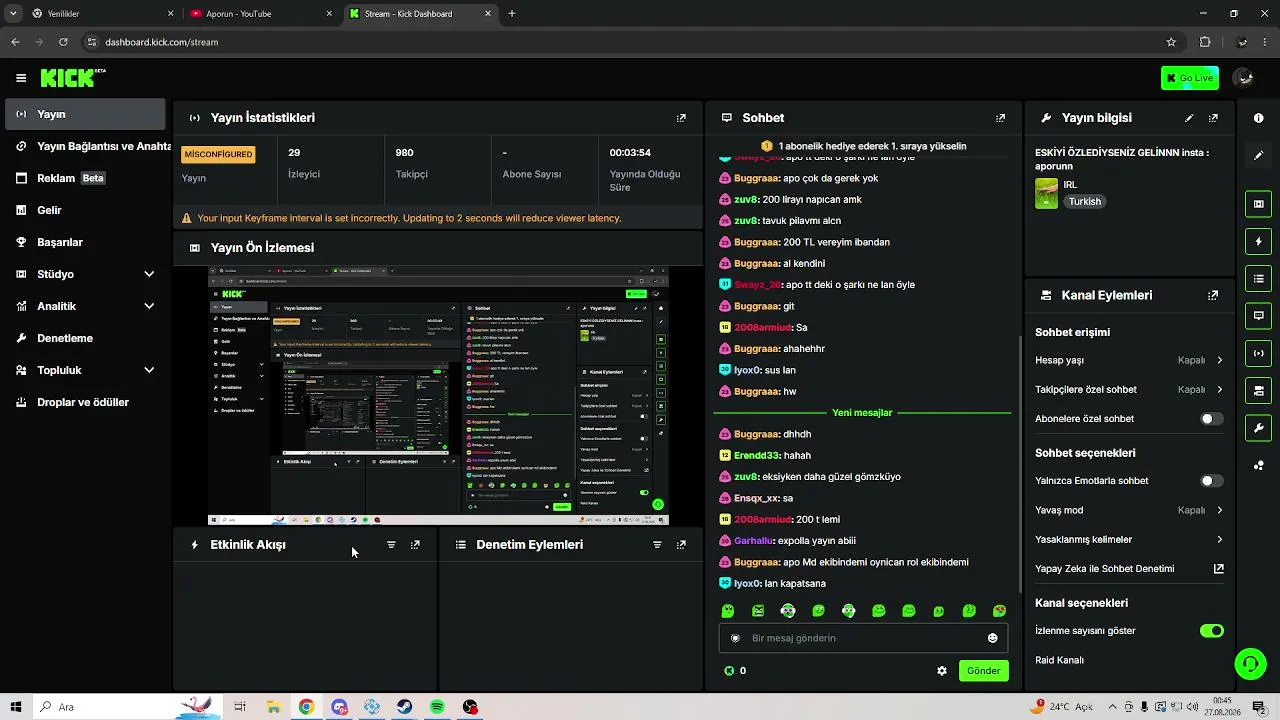Pop out the Kanal Eylemleri panel

tap(1213, 296)
